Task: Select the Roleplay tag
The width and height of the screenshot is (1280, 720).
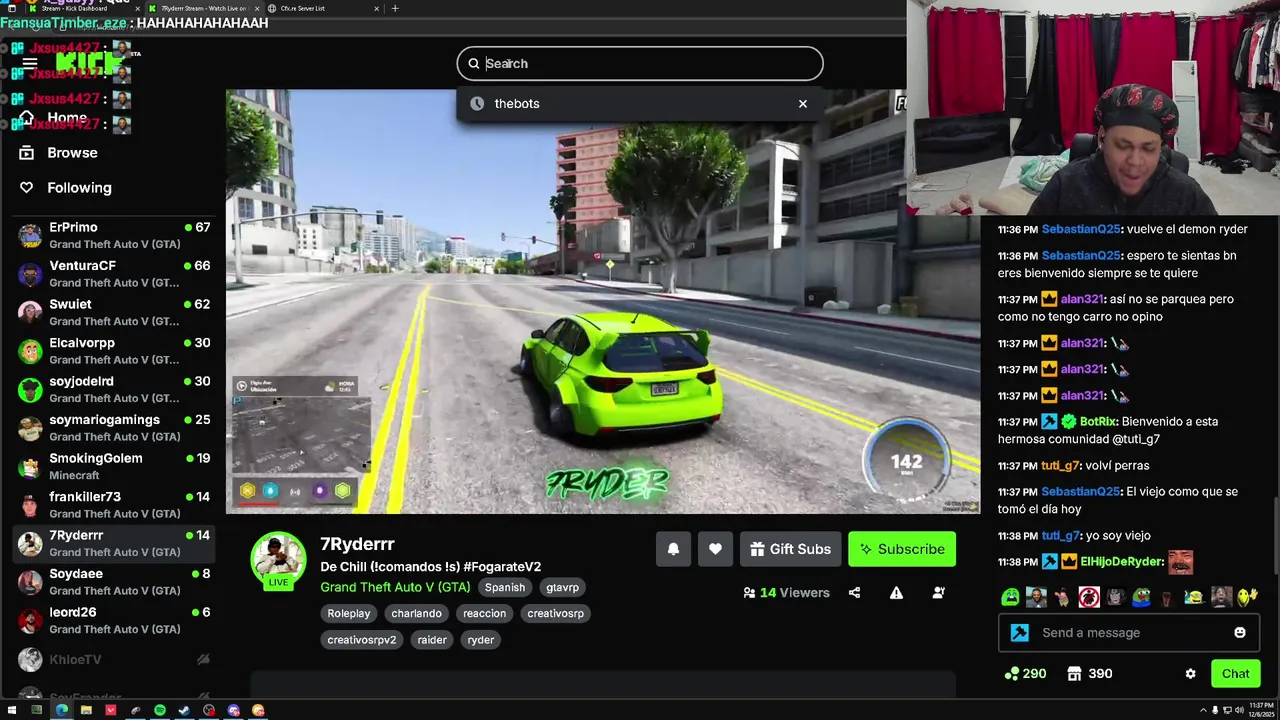Action: point(349,613)
